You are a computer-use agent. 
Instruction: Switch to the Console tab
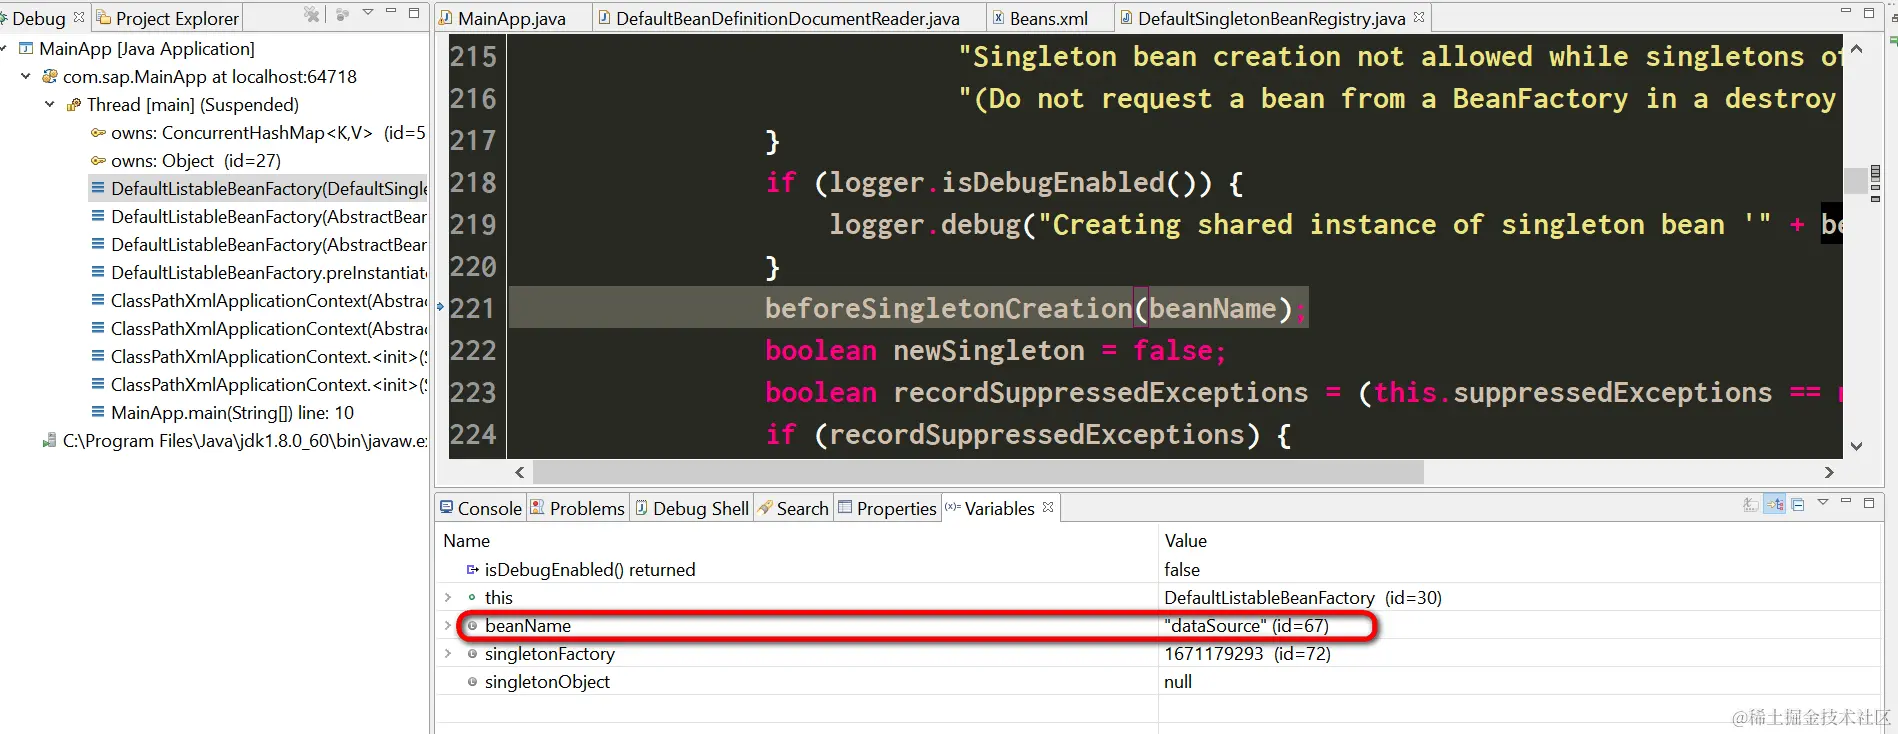(x=481, y=508)
